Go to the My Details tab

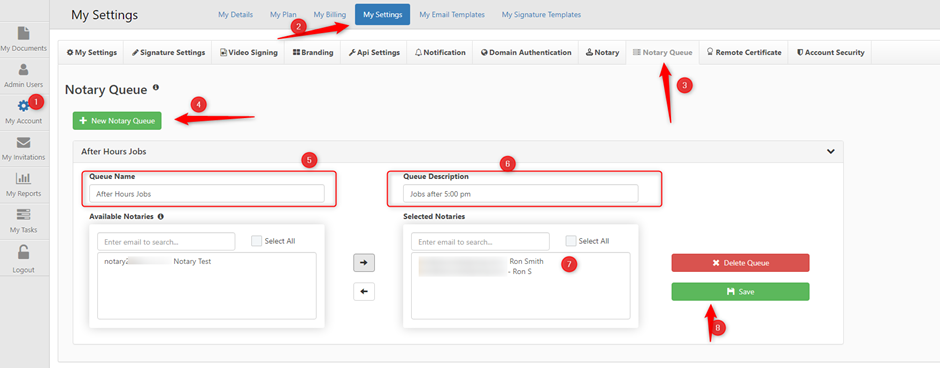(236, 14)
